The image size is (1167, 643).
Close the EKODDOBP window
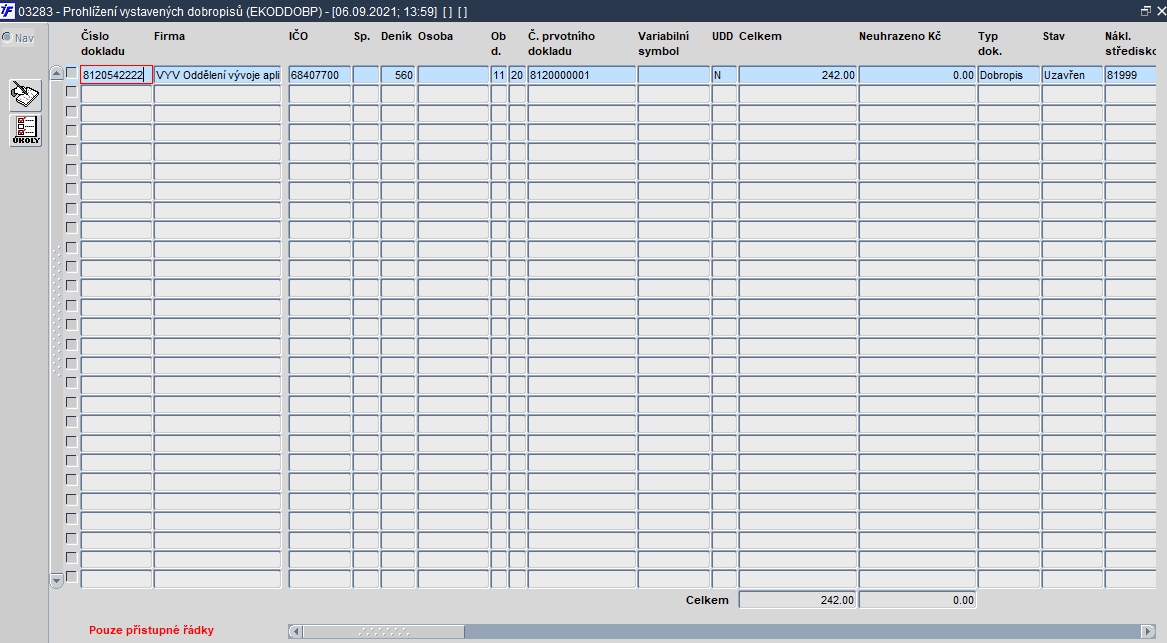pos(1160,11)
